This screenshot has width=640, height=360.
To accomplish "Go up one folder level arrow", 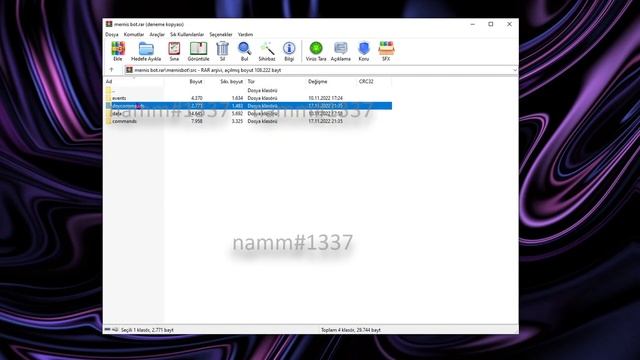I will point(111,70).
